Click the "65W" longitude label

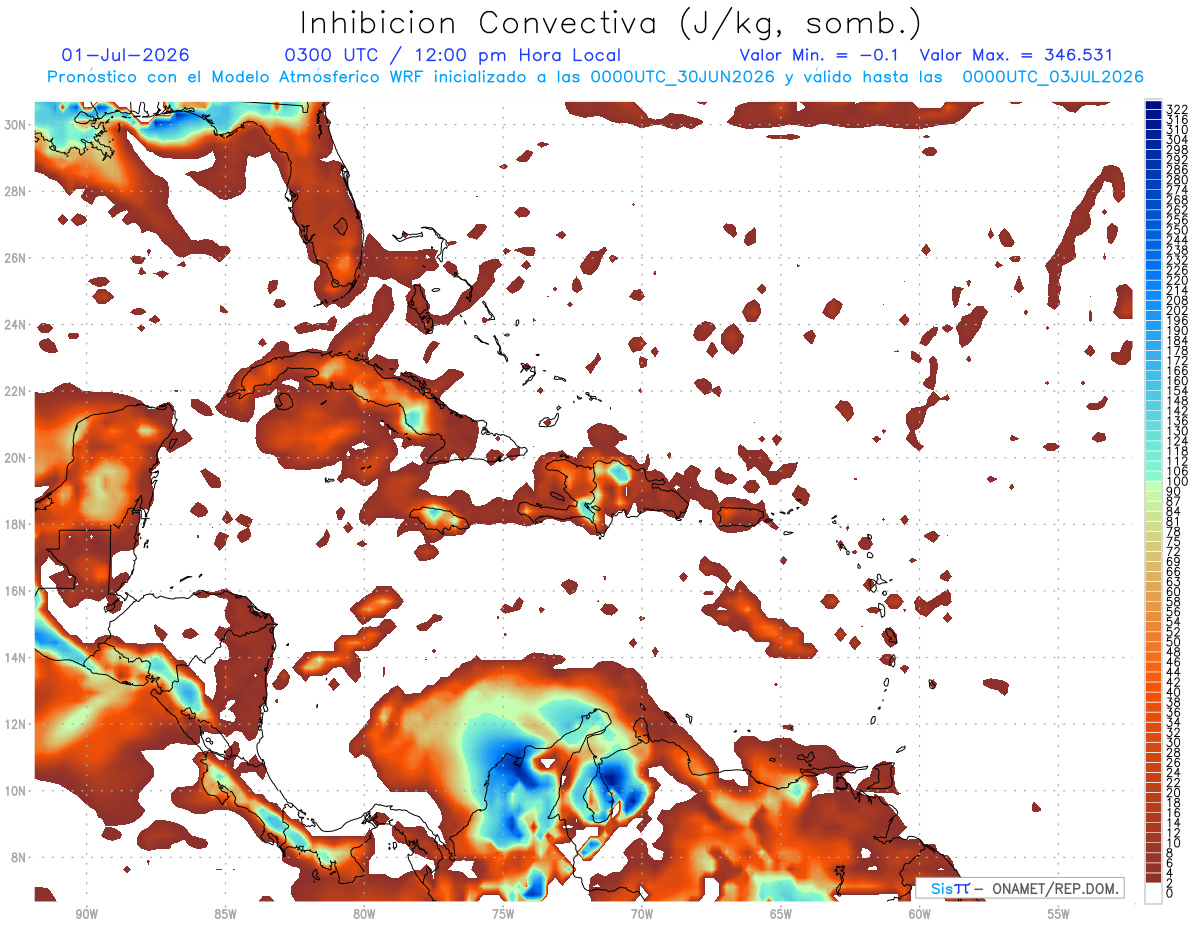pyautogui.click(x=781, y=914)
